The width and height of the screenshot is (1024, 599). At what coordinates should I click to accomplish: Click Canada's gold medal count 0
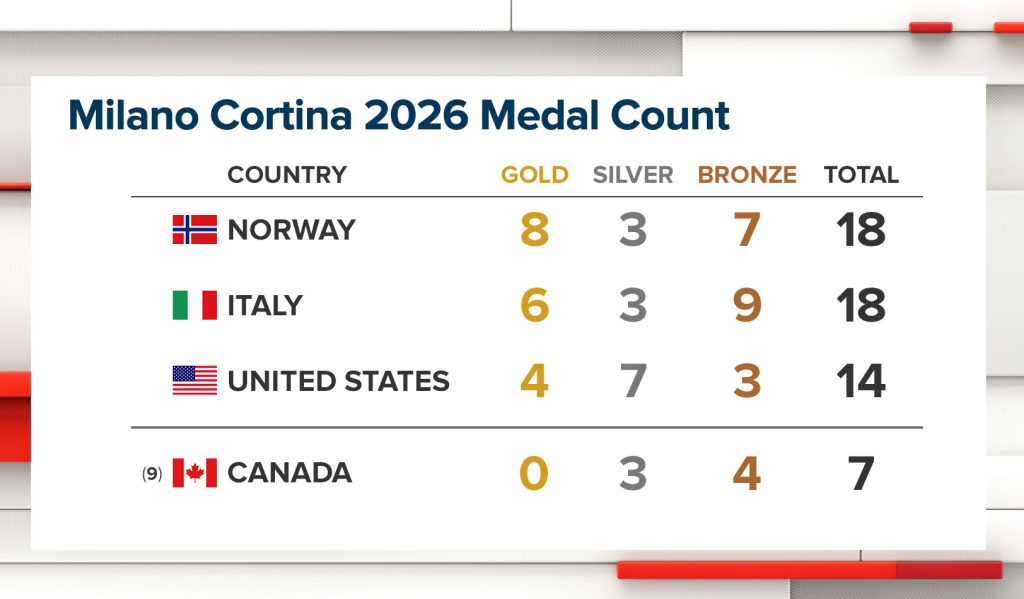(x=534, y=473)
